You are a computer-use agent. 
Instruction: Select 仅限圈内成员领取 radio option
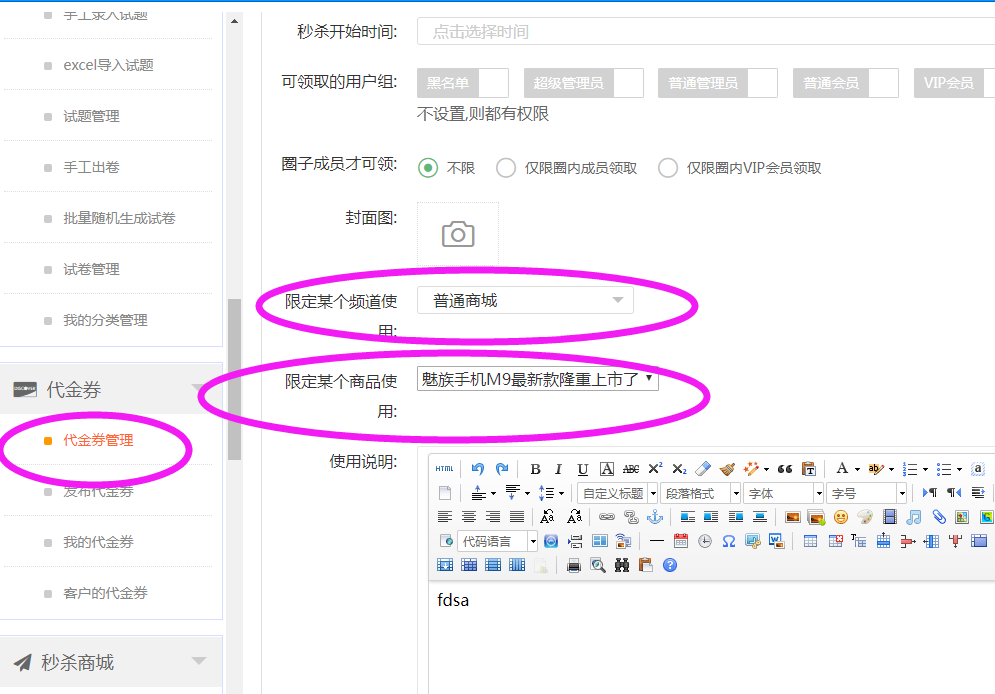click(x=506, y=168)
